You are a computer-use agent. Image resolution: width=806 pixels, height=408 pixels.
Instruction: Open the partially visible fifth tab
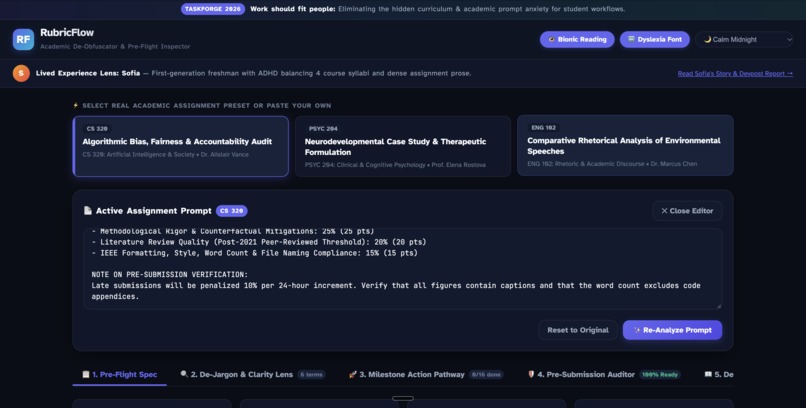719,375
